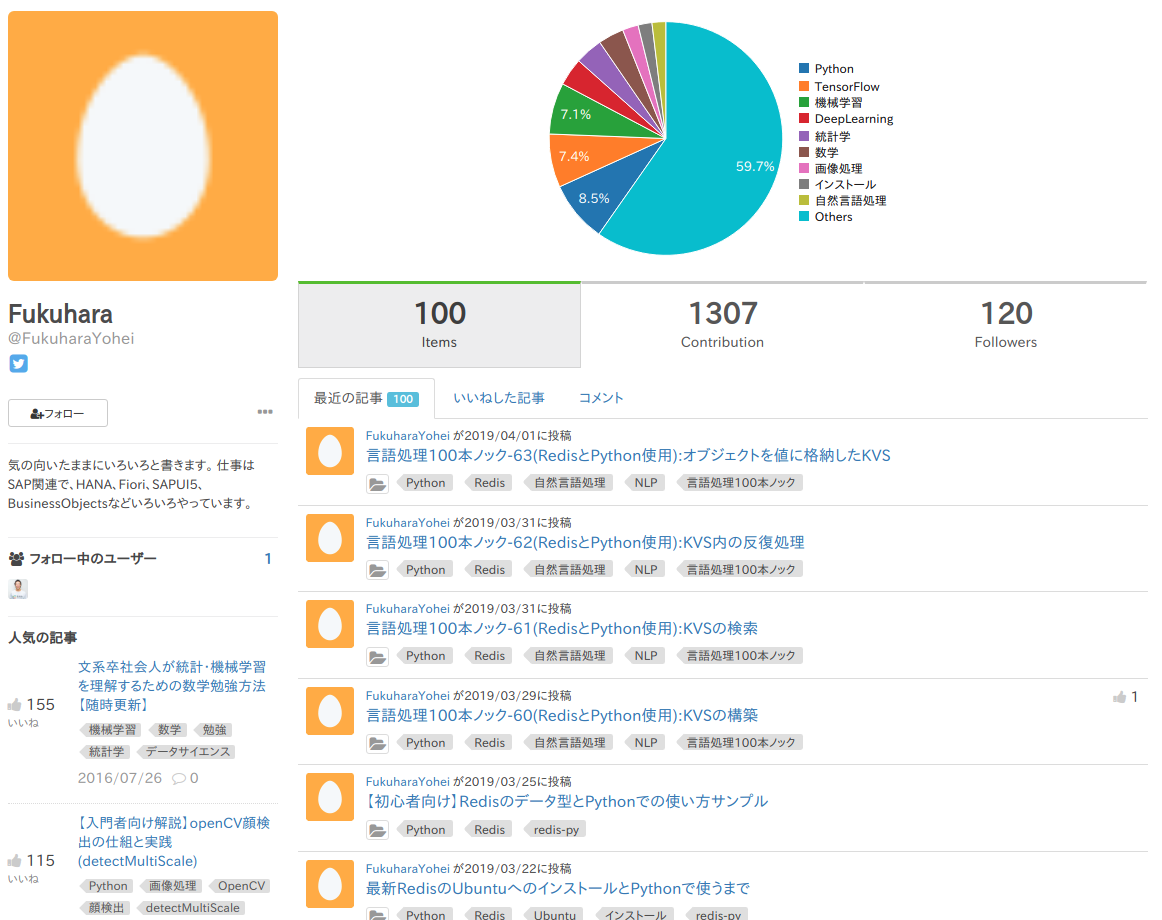
Task: Click the followed user's small avatar
Action: (x=18, y=589)
